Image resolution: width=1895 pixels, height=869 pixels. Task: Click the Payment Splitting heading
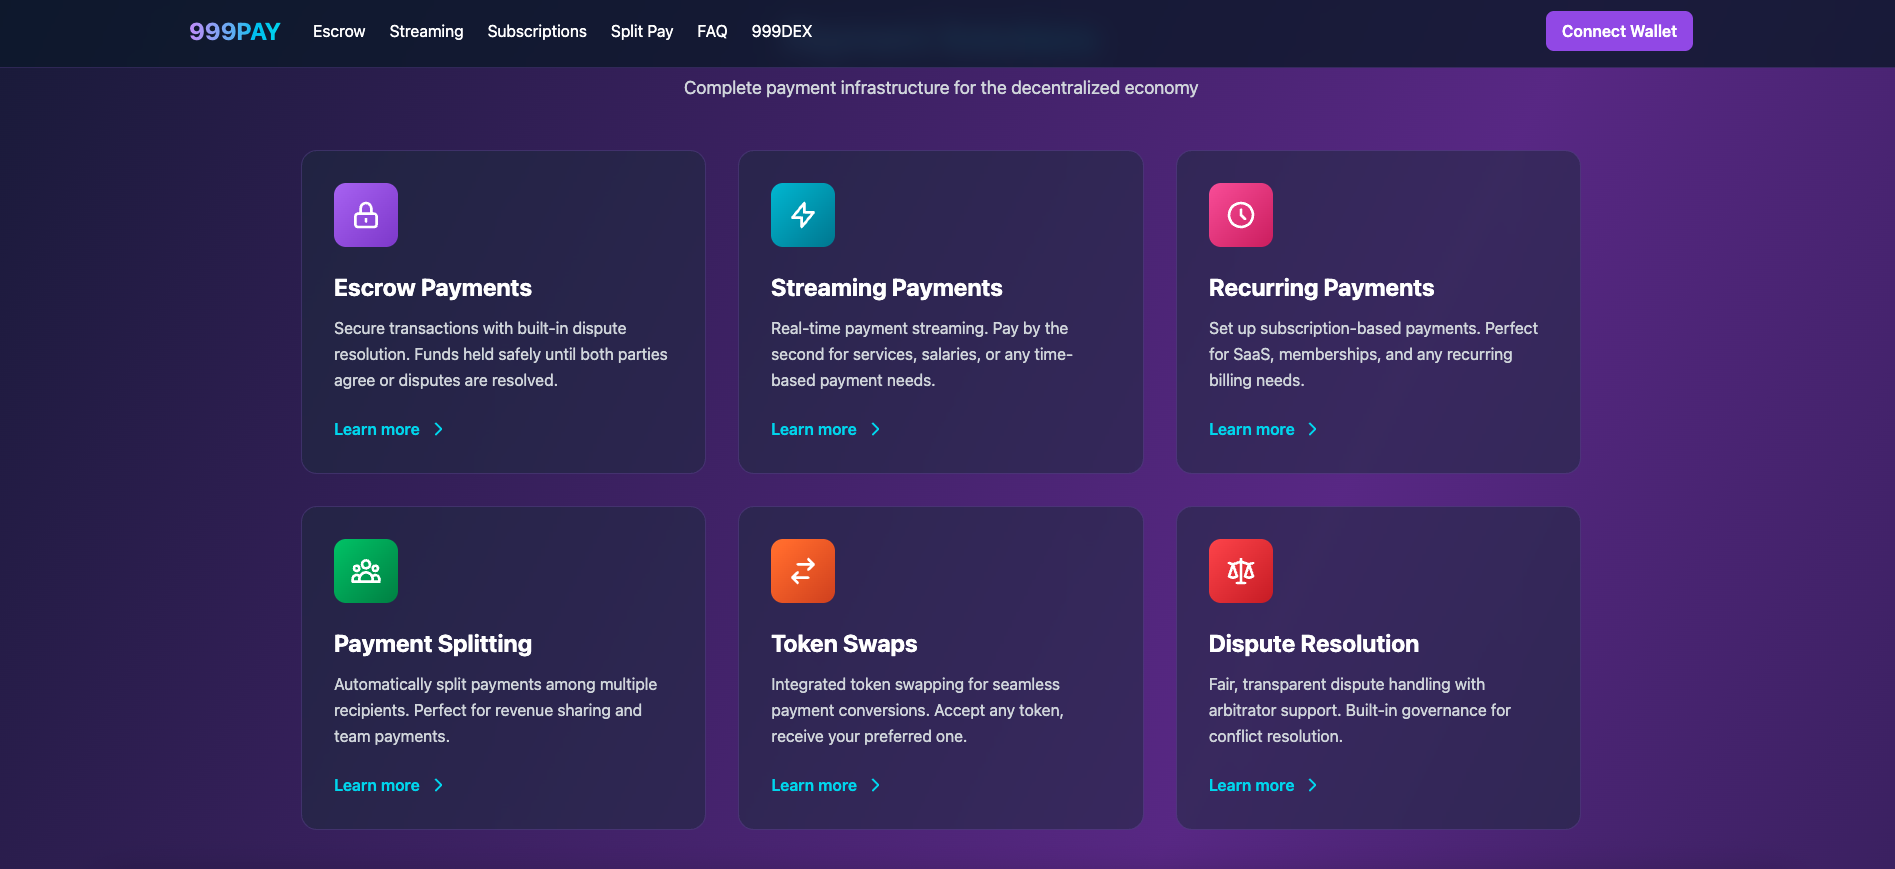(x=433, y=644)
